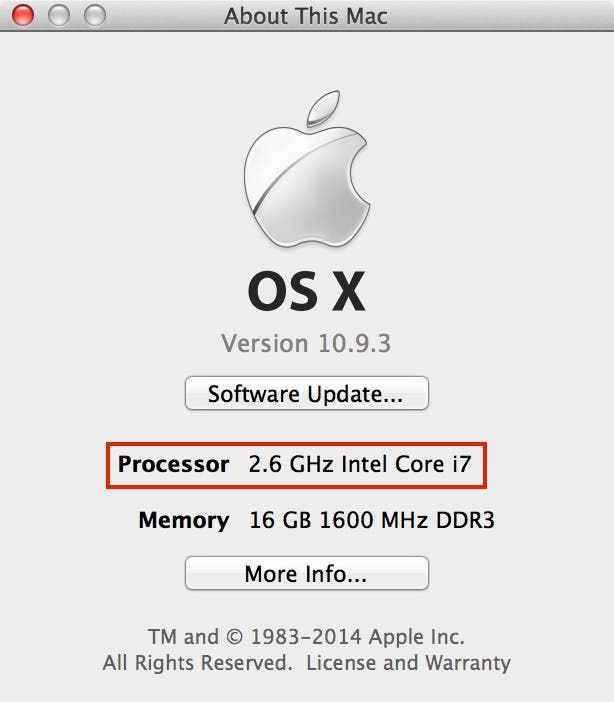Screen dimensions: 614x702
Task: Click the bitten Apple logo body
Action: coord(300,192)
